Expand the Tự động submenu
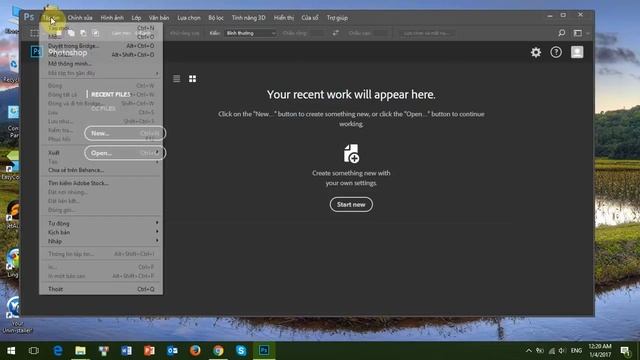This screenshot has width=640, height=360. point(102,223)
